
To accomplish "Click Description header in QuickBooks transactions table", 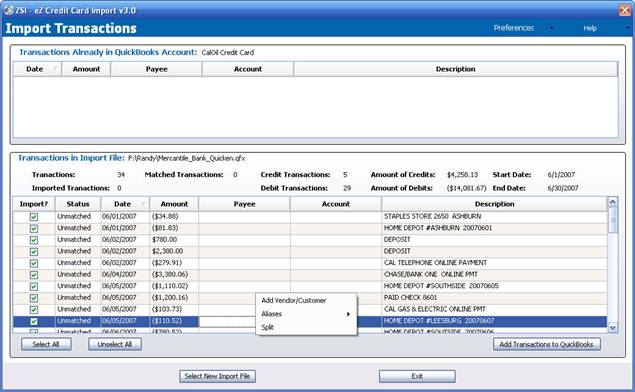I will coord(456,69).
